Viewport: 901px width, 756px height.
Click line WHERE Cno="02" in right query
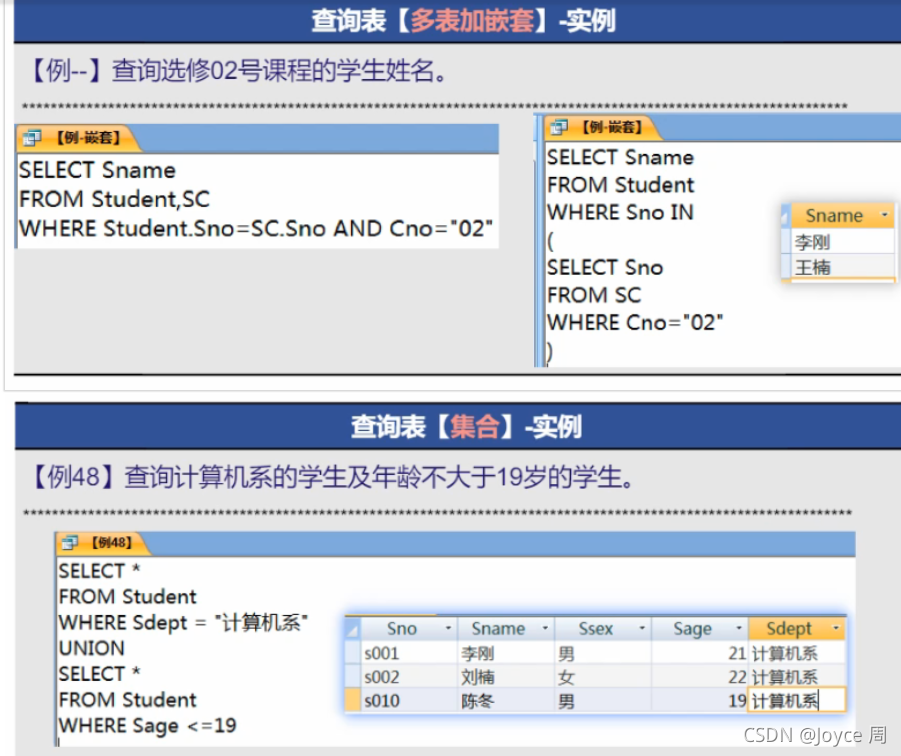pyautogui.click(x=635, y=322)
